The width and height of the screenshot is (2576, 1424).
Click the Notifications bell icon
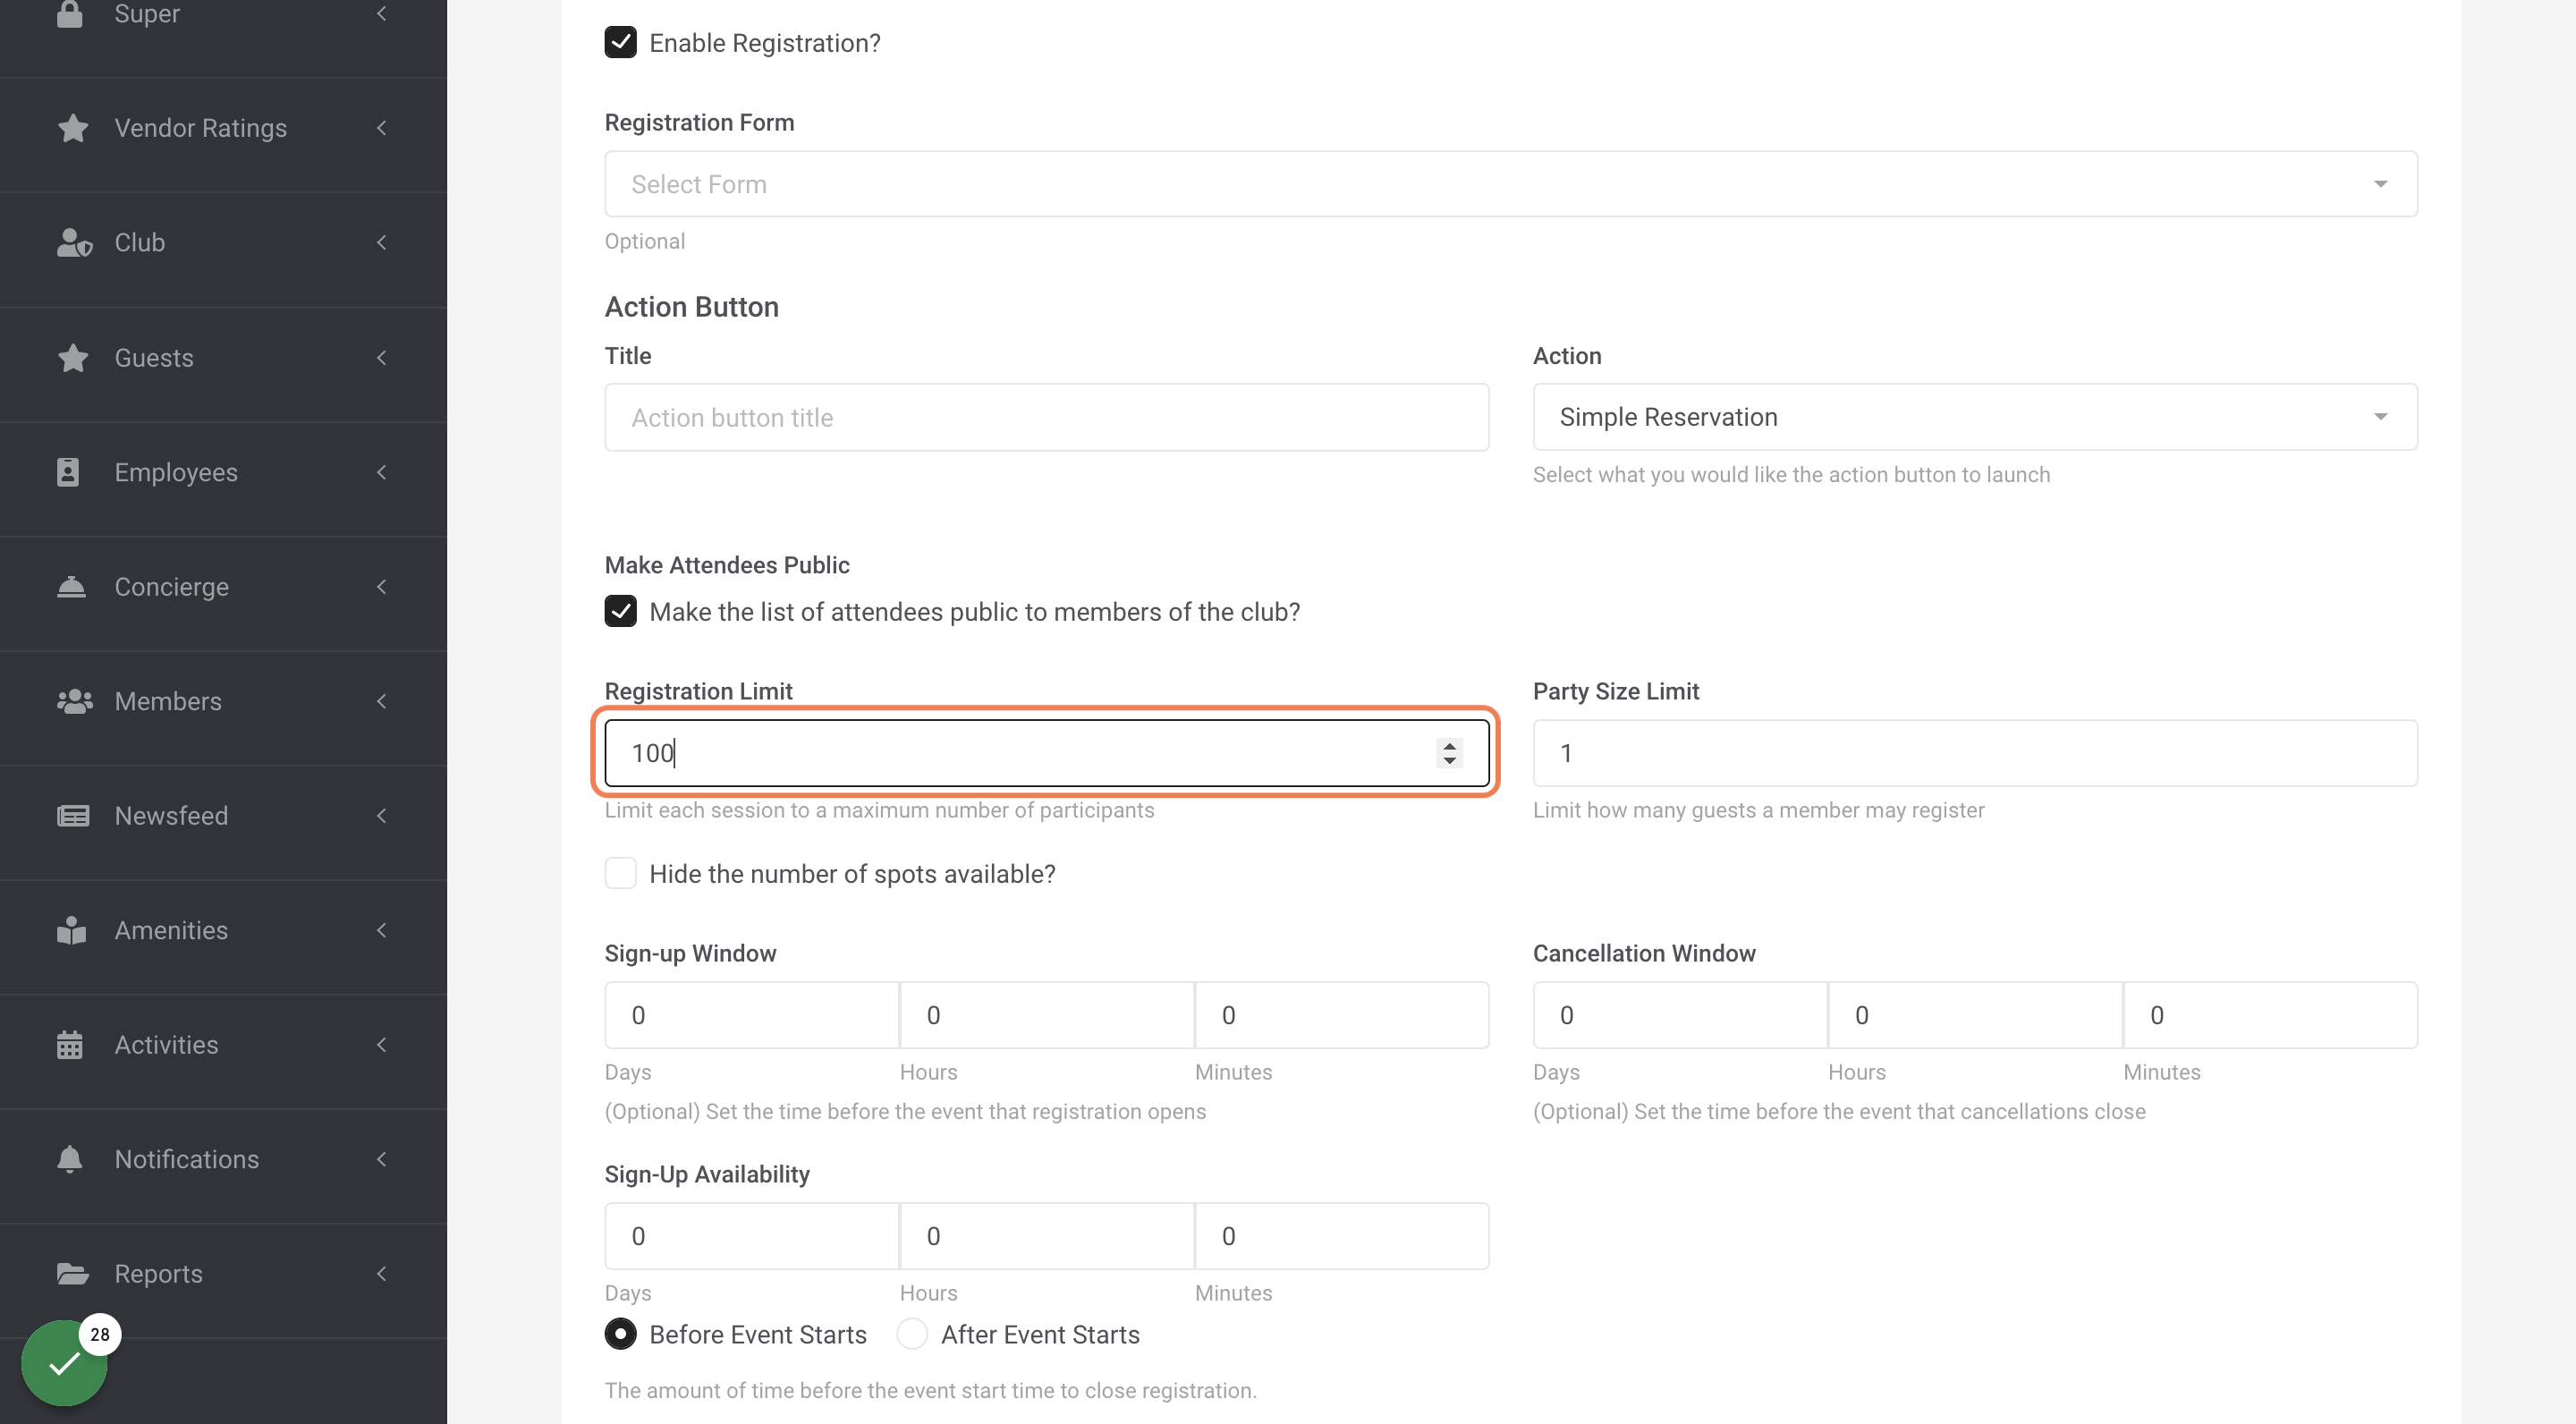70,1159
